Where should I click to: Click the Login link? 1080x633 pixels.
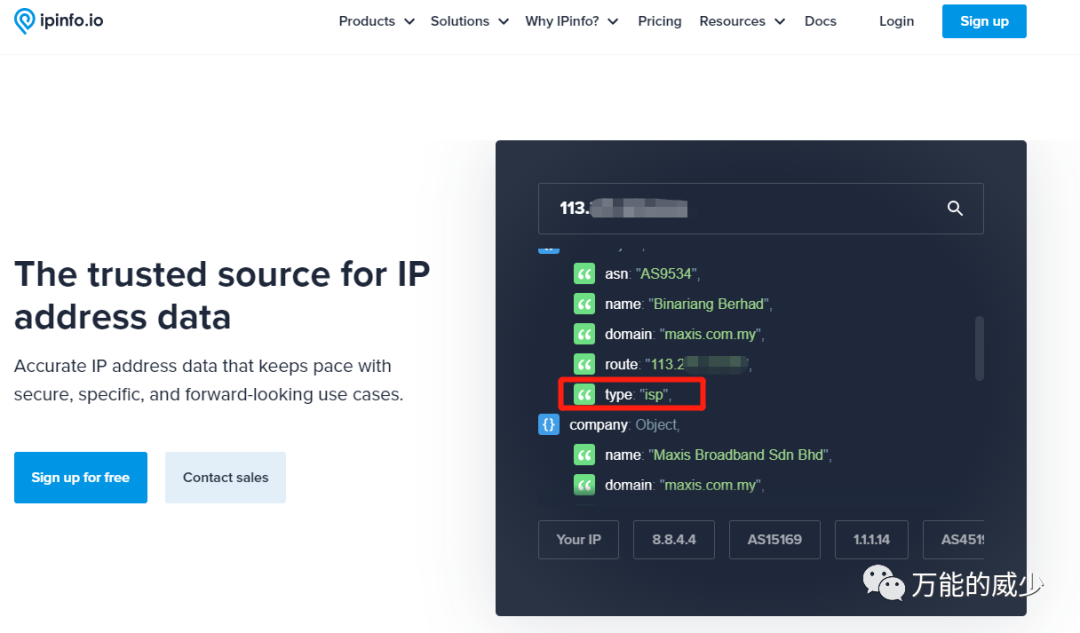(896, 21)
